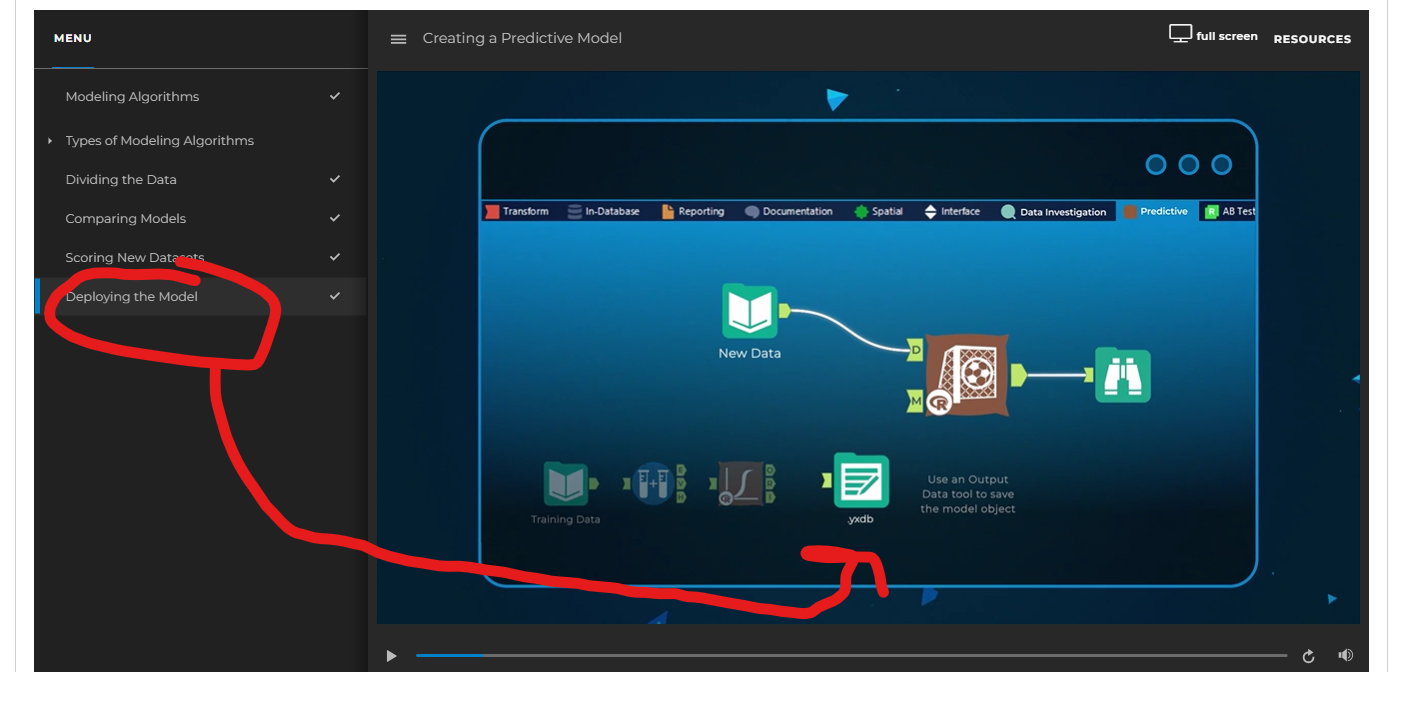Click the Data Investigation magnifier icon
1406x720 pixels.
coord(1009,211)
